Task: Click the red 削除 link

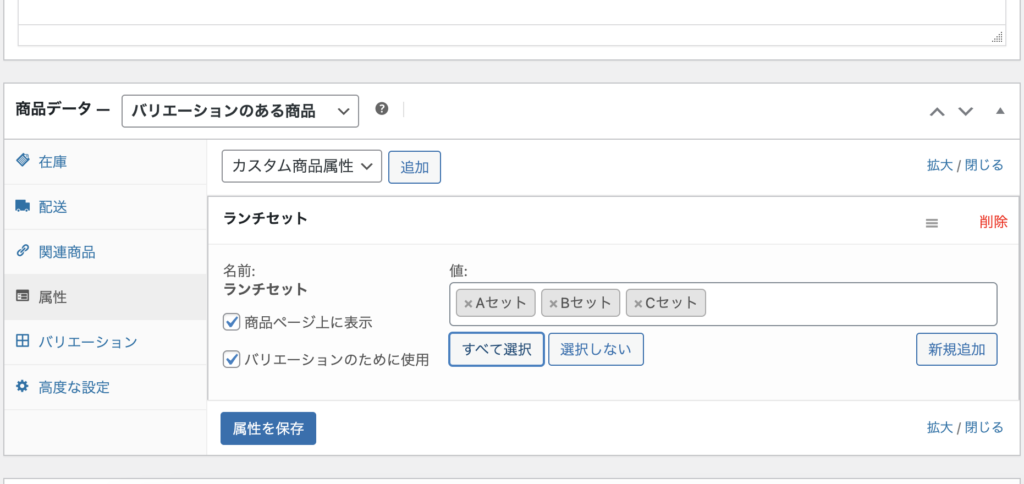Action: pos(993,222)
